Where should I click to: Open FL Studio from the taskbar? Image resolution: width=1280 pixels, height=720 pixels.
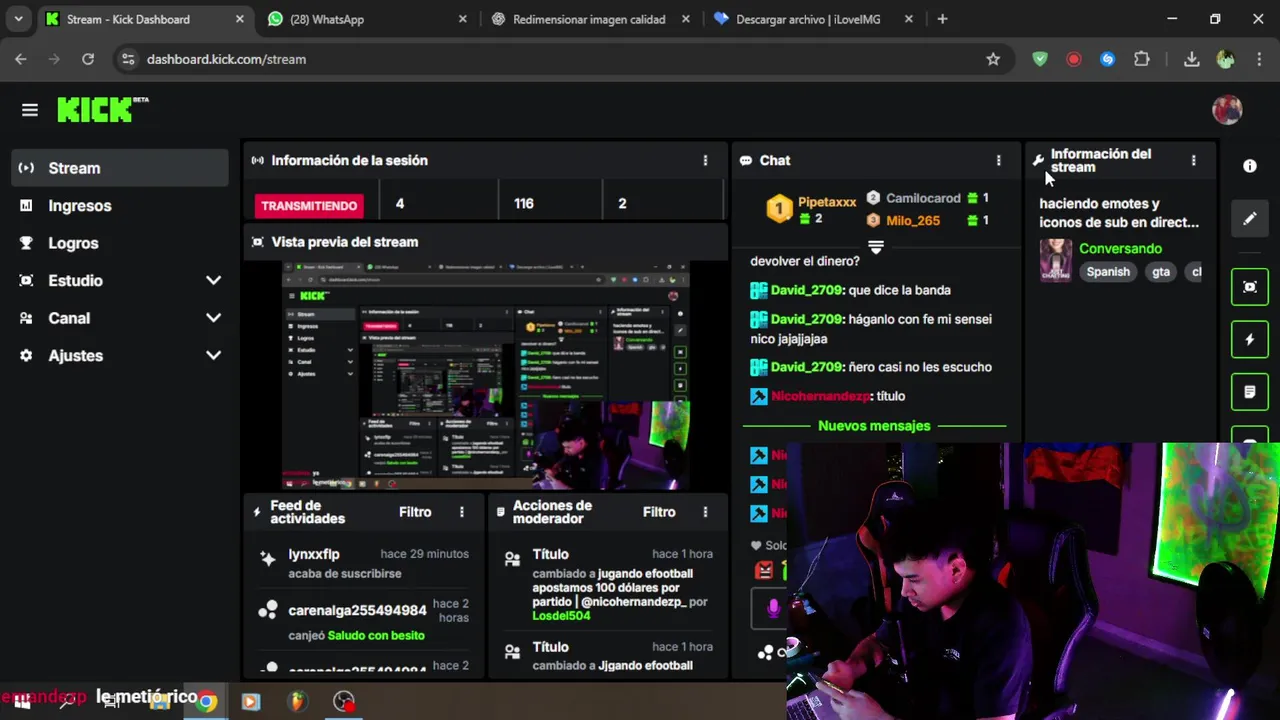[298, 702]
